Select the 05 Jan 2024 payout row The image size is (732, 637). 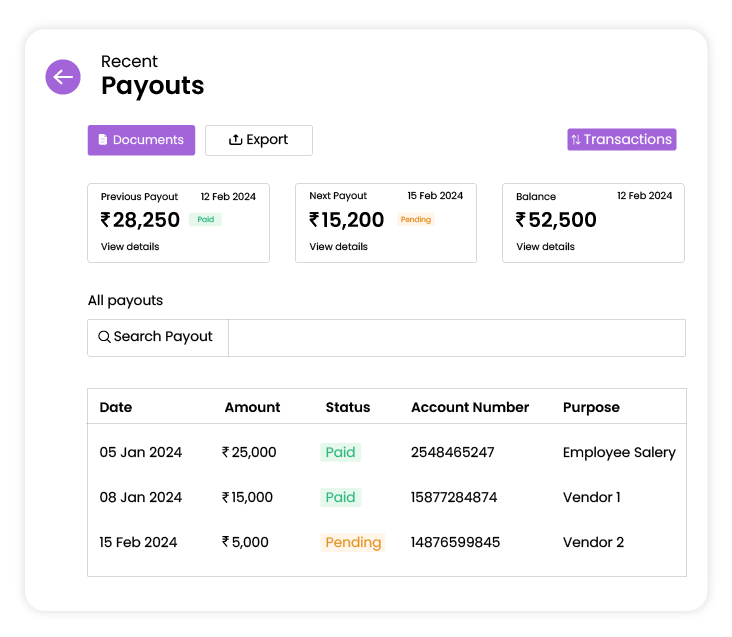387,452
